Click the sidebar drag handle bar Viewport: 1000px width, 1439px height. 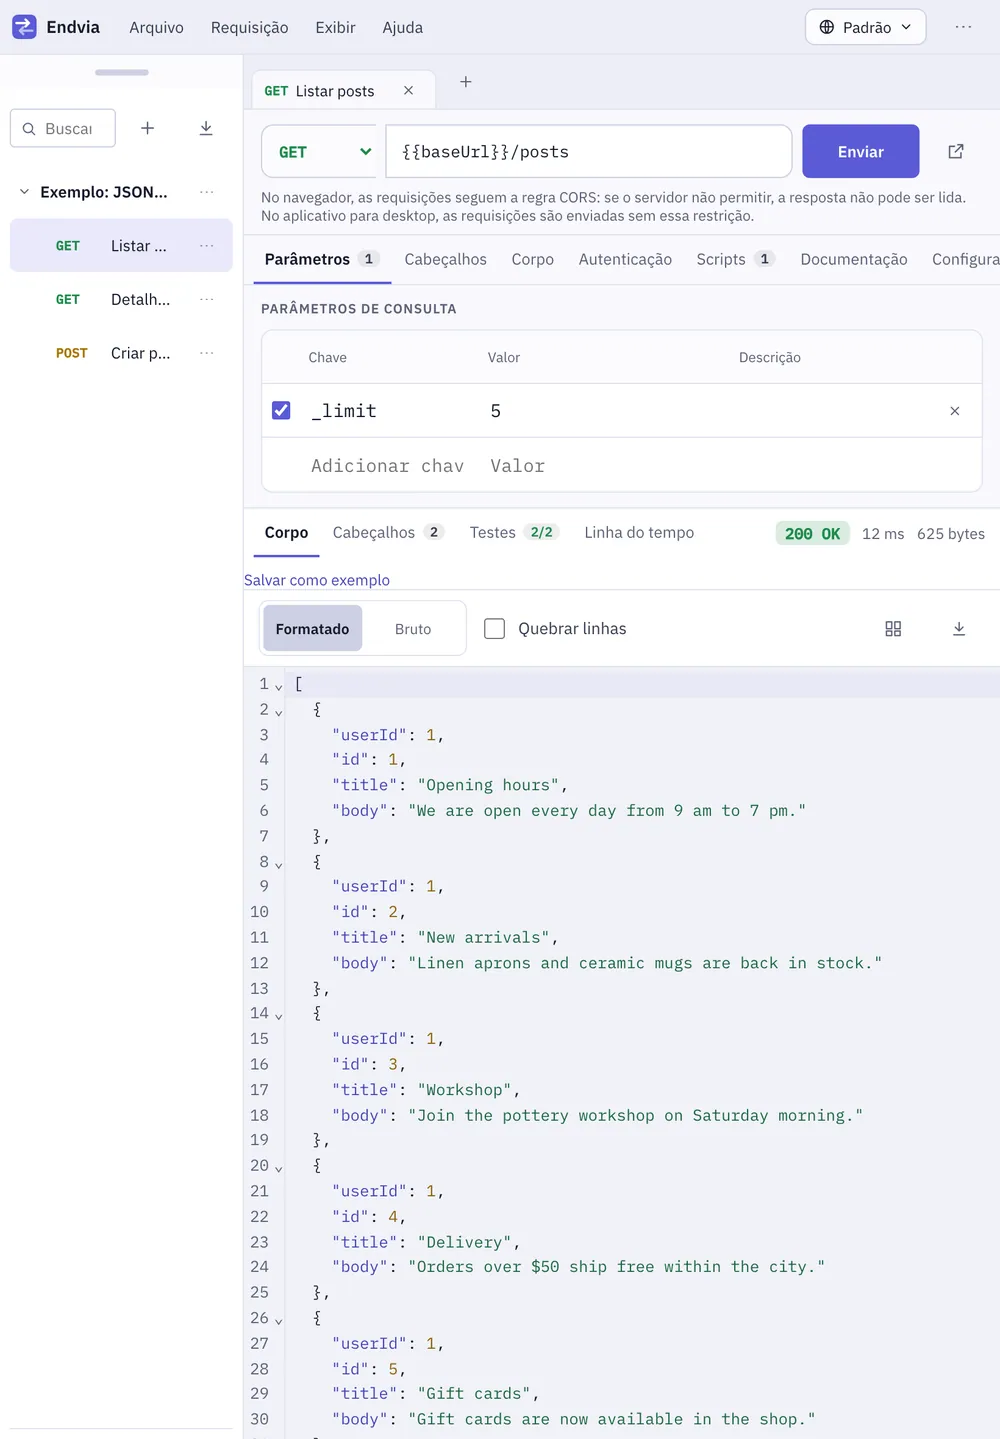click(122, 73)
